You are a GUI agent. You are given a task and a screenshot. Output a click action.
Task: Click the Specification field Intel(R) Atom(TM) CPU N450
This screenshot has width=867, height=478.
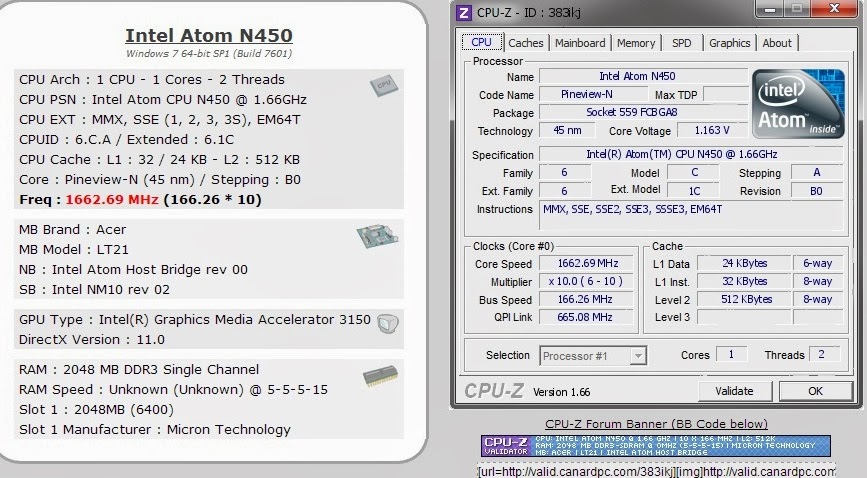click(691, 154)
